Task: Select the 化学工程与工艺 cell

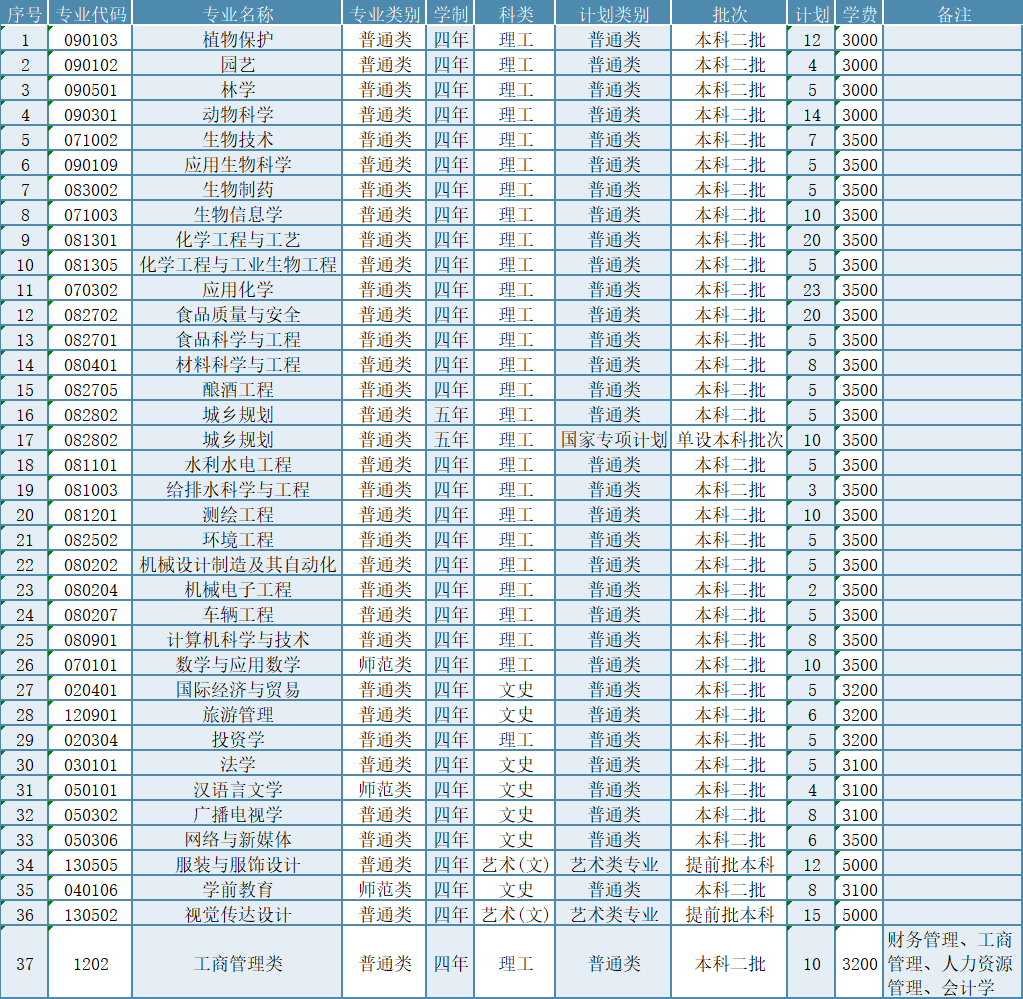Action: (237, 239)
